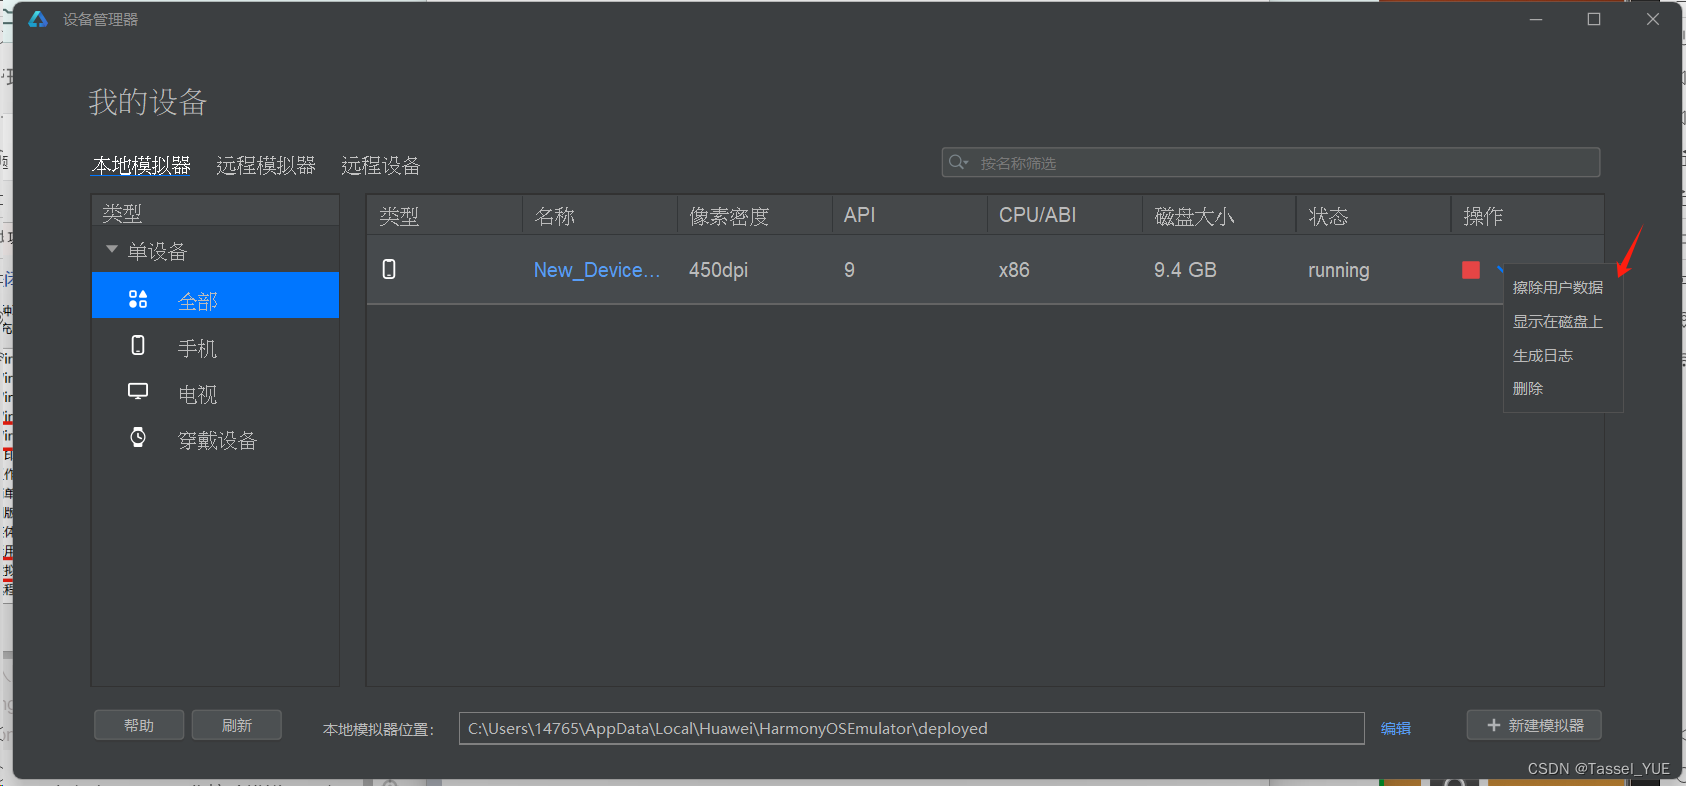The height and width of the screenshot is (786, 1686).
Task: Click the 9.4 GB disk size cell
Action: coord(1185,270)
